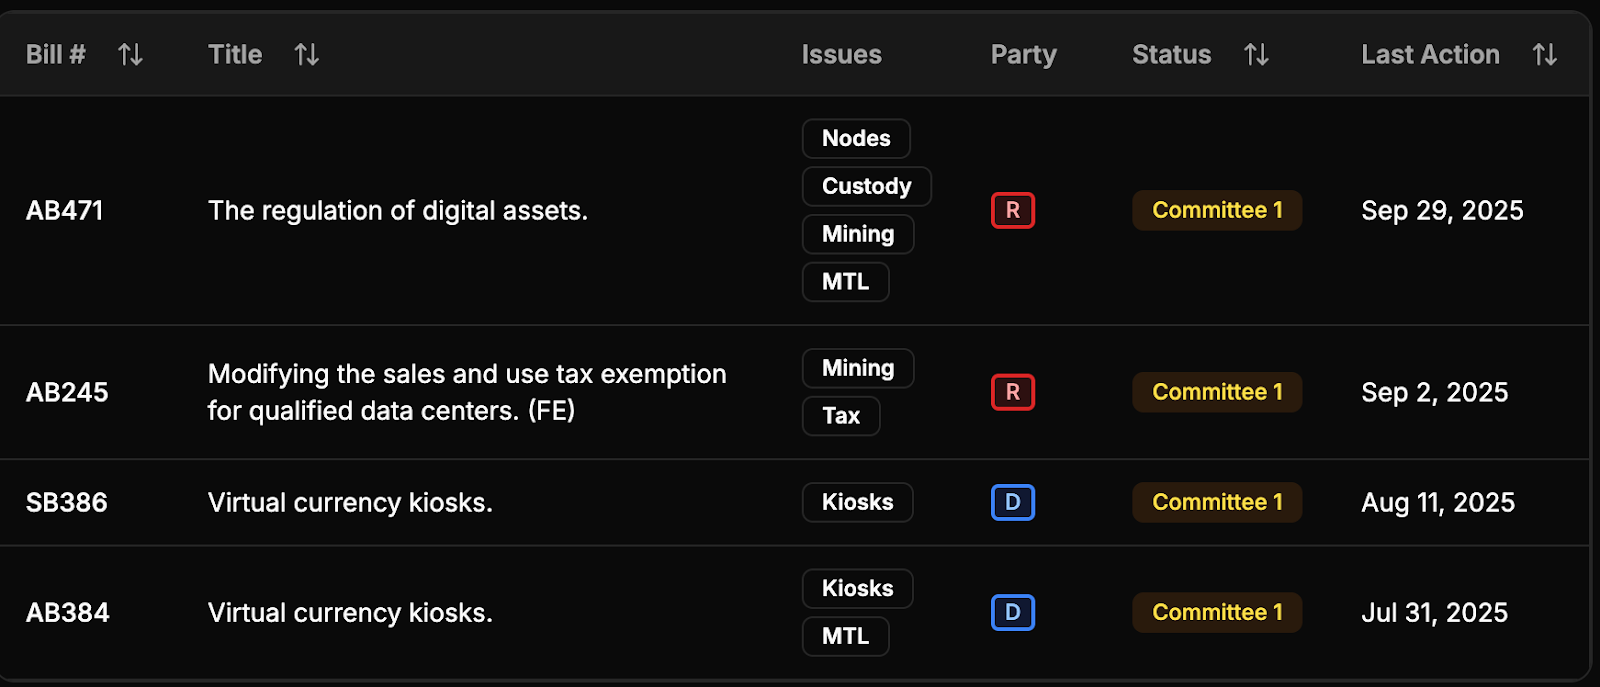Select the red R party badge for AB471
The image size is (1600, 687).
pos(1012,210)
